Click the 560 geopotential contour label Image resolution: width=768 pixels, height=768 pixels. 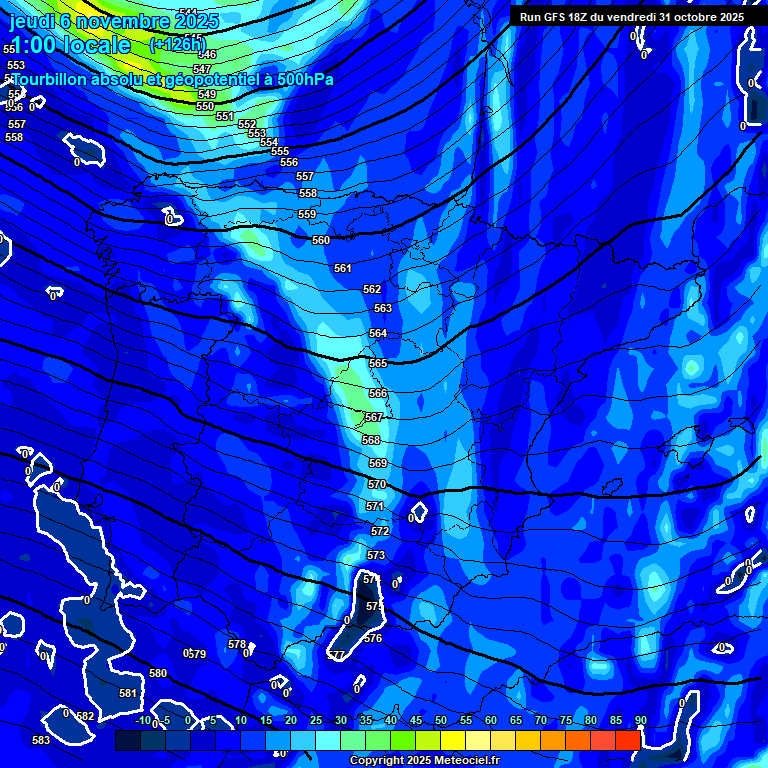point(320,241)
